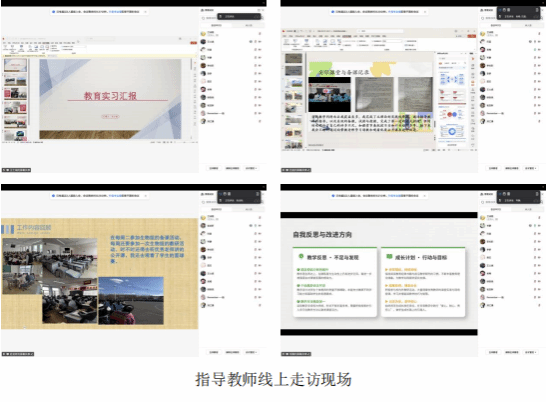Image resolution: width=546 pixels, height=402 pixels.
Task: Click the WPS zoom slider below the 见习课堂 slide
Action: point(459,150)
